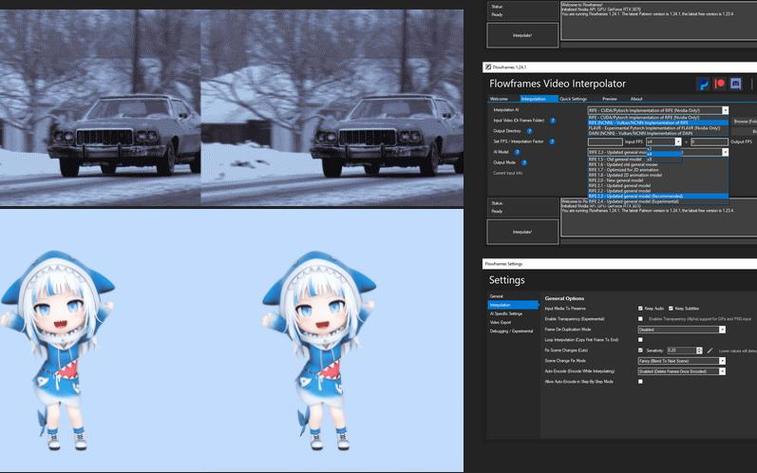757x473 pixels.
Task: Enable the Loop Interpolation checkbox
Action: pyautogui.click(x=640, y=340)
